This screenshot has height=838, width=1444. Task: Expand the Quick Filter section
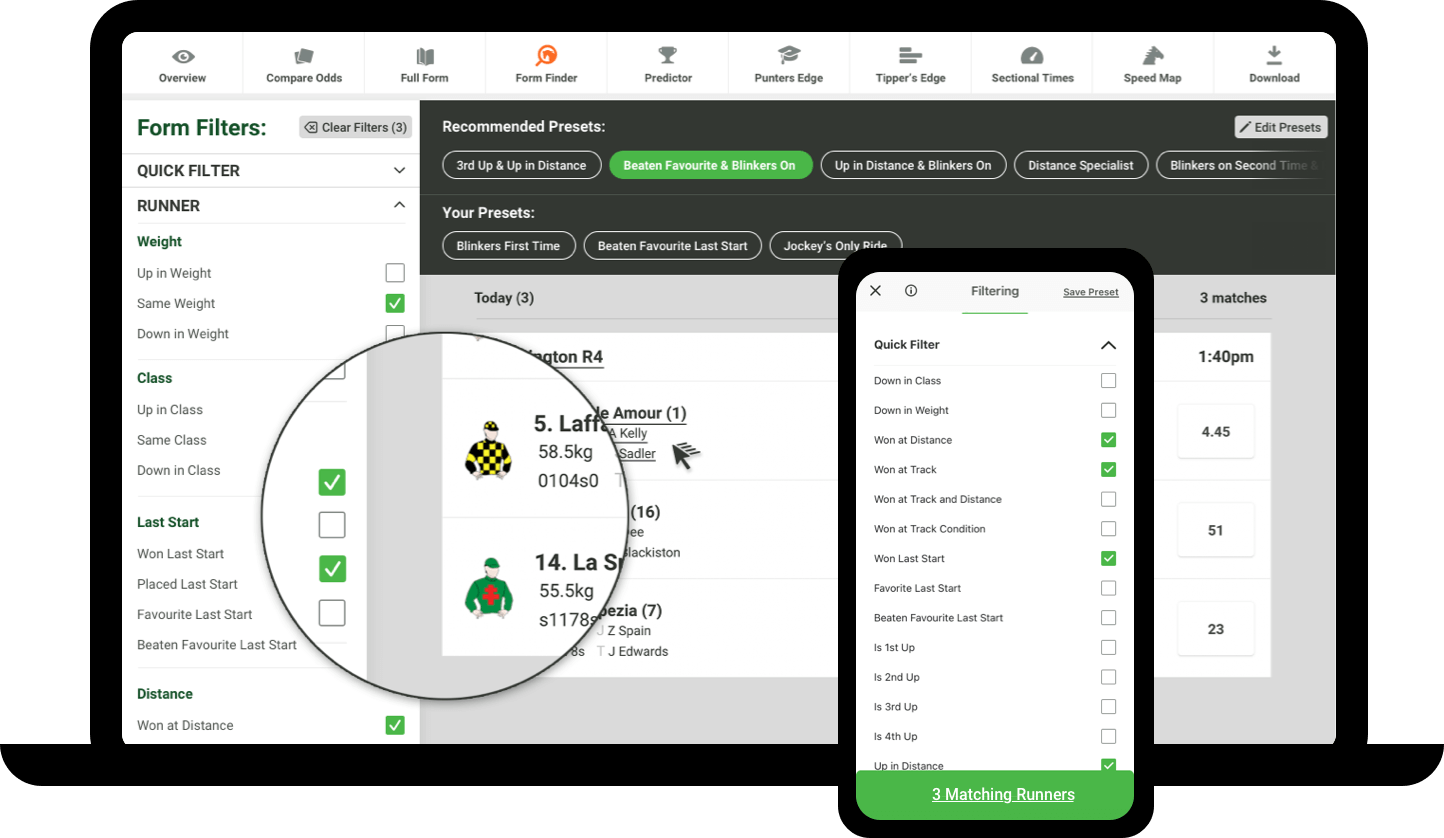(399, 170)
